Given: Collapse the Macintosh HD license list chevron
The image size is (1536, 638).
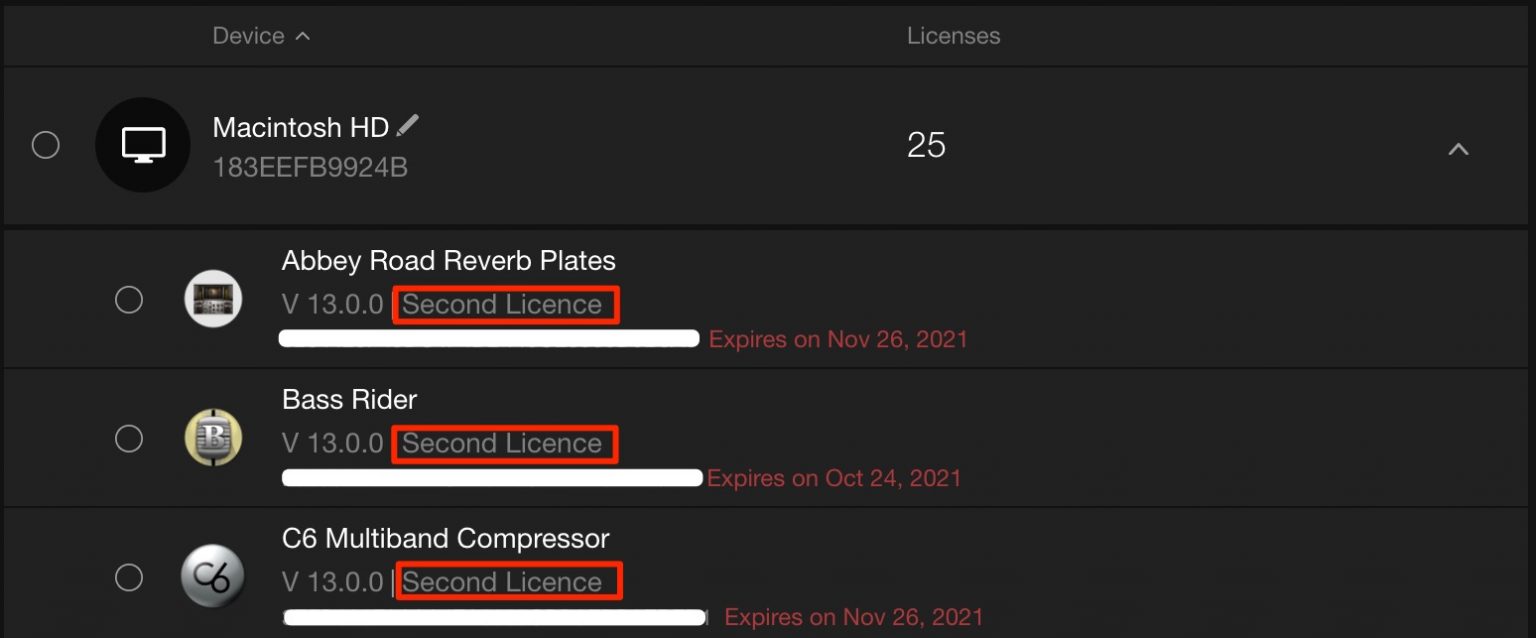Looking at the screenshot, I should [x=1458, y=149].
